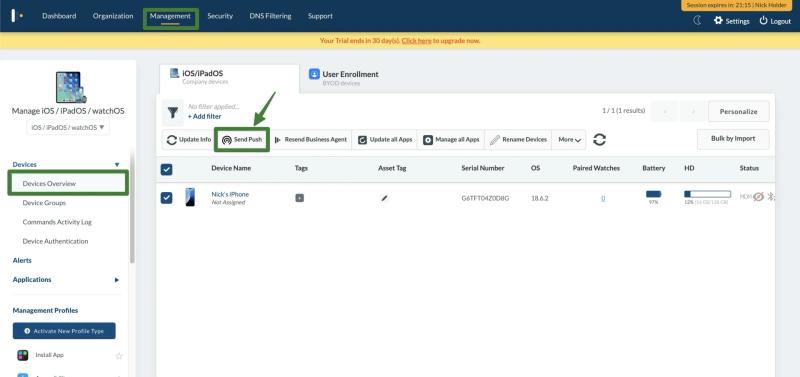The height and width of the screenshot is (377, 800).
Task: Click Activate New Profile Type button
Action: click(64, 331)
